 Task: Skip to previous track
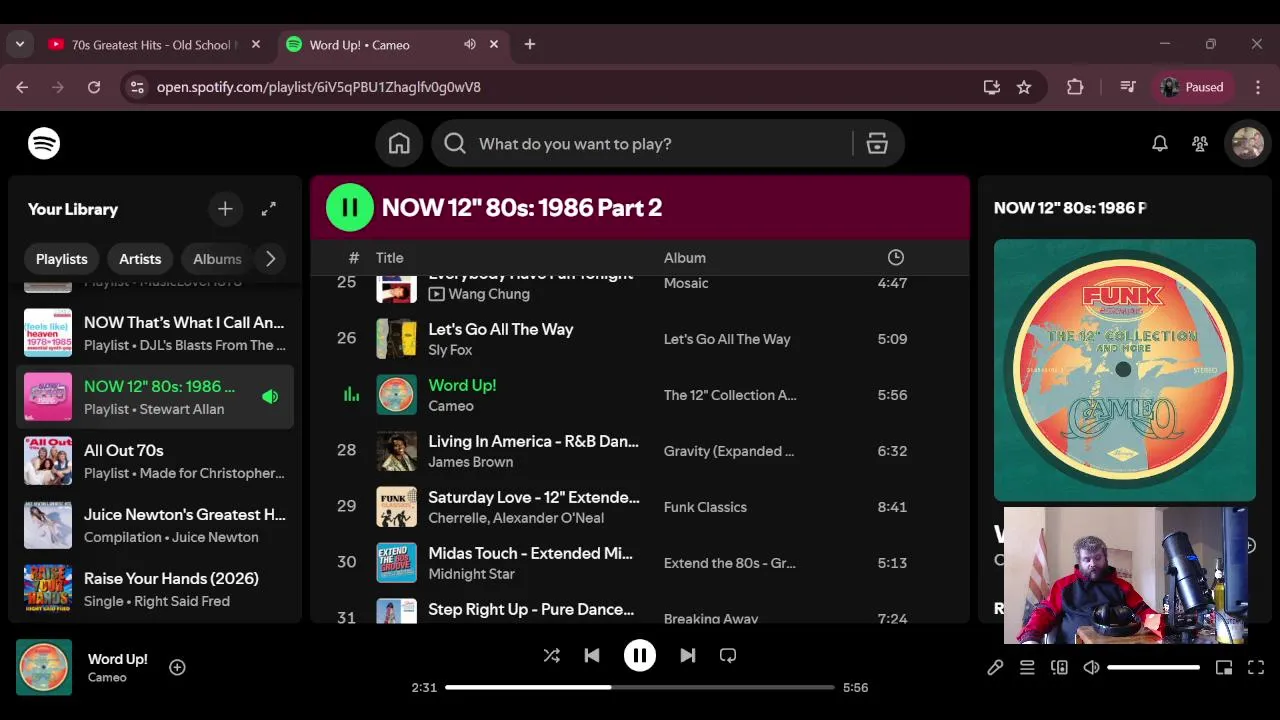click(x=592, y=655)
